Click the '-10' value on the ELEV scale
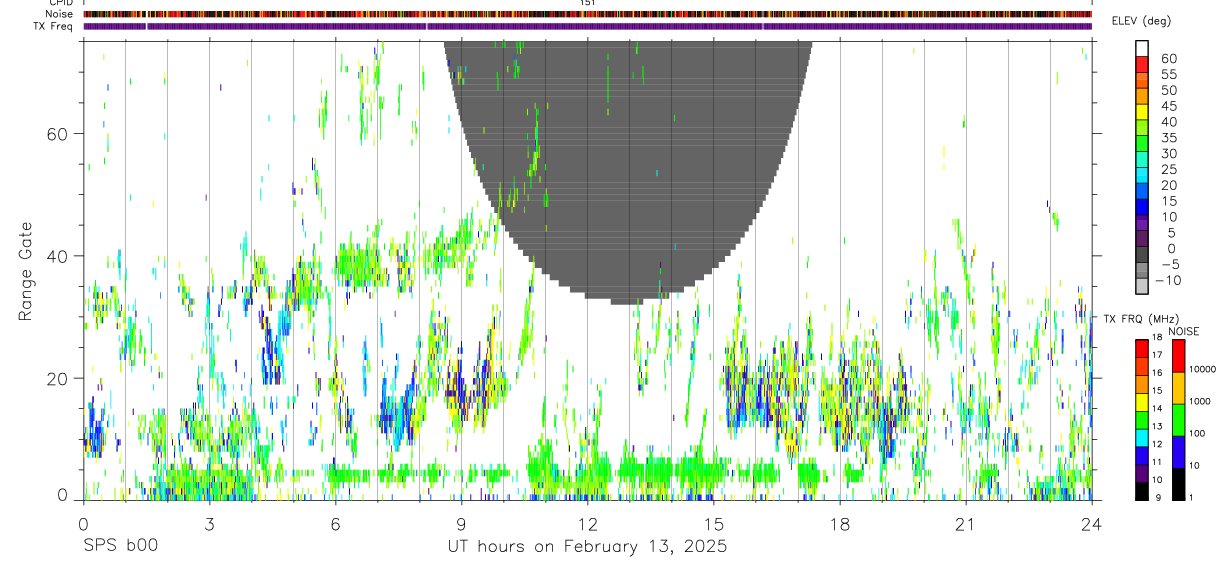This screenshot has width=1228, height=567. [x=1168, y=280]
